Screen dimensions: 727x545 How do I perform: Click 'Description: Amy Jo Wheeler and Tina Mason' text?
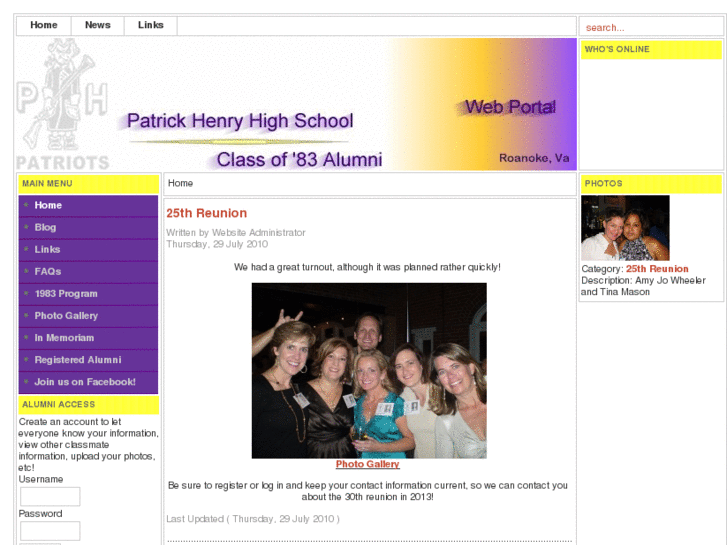point(643,286)
